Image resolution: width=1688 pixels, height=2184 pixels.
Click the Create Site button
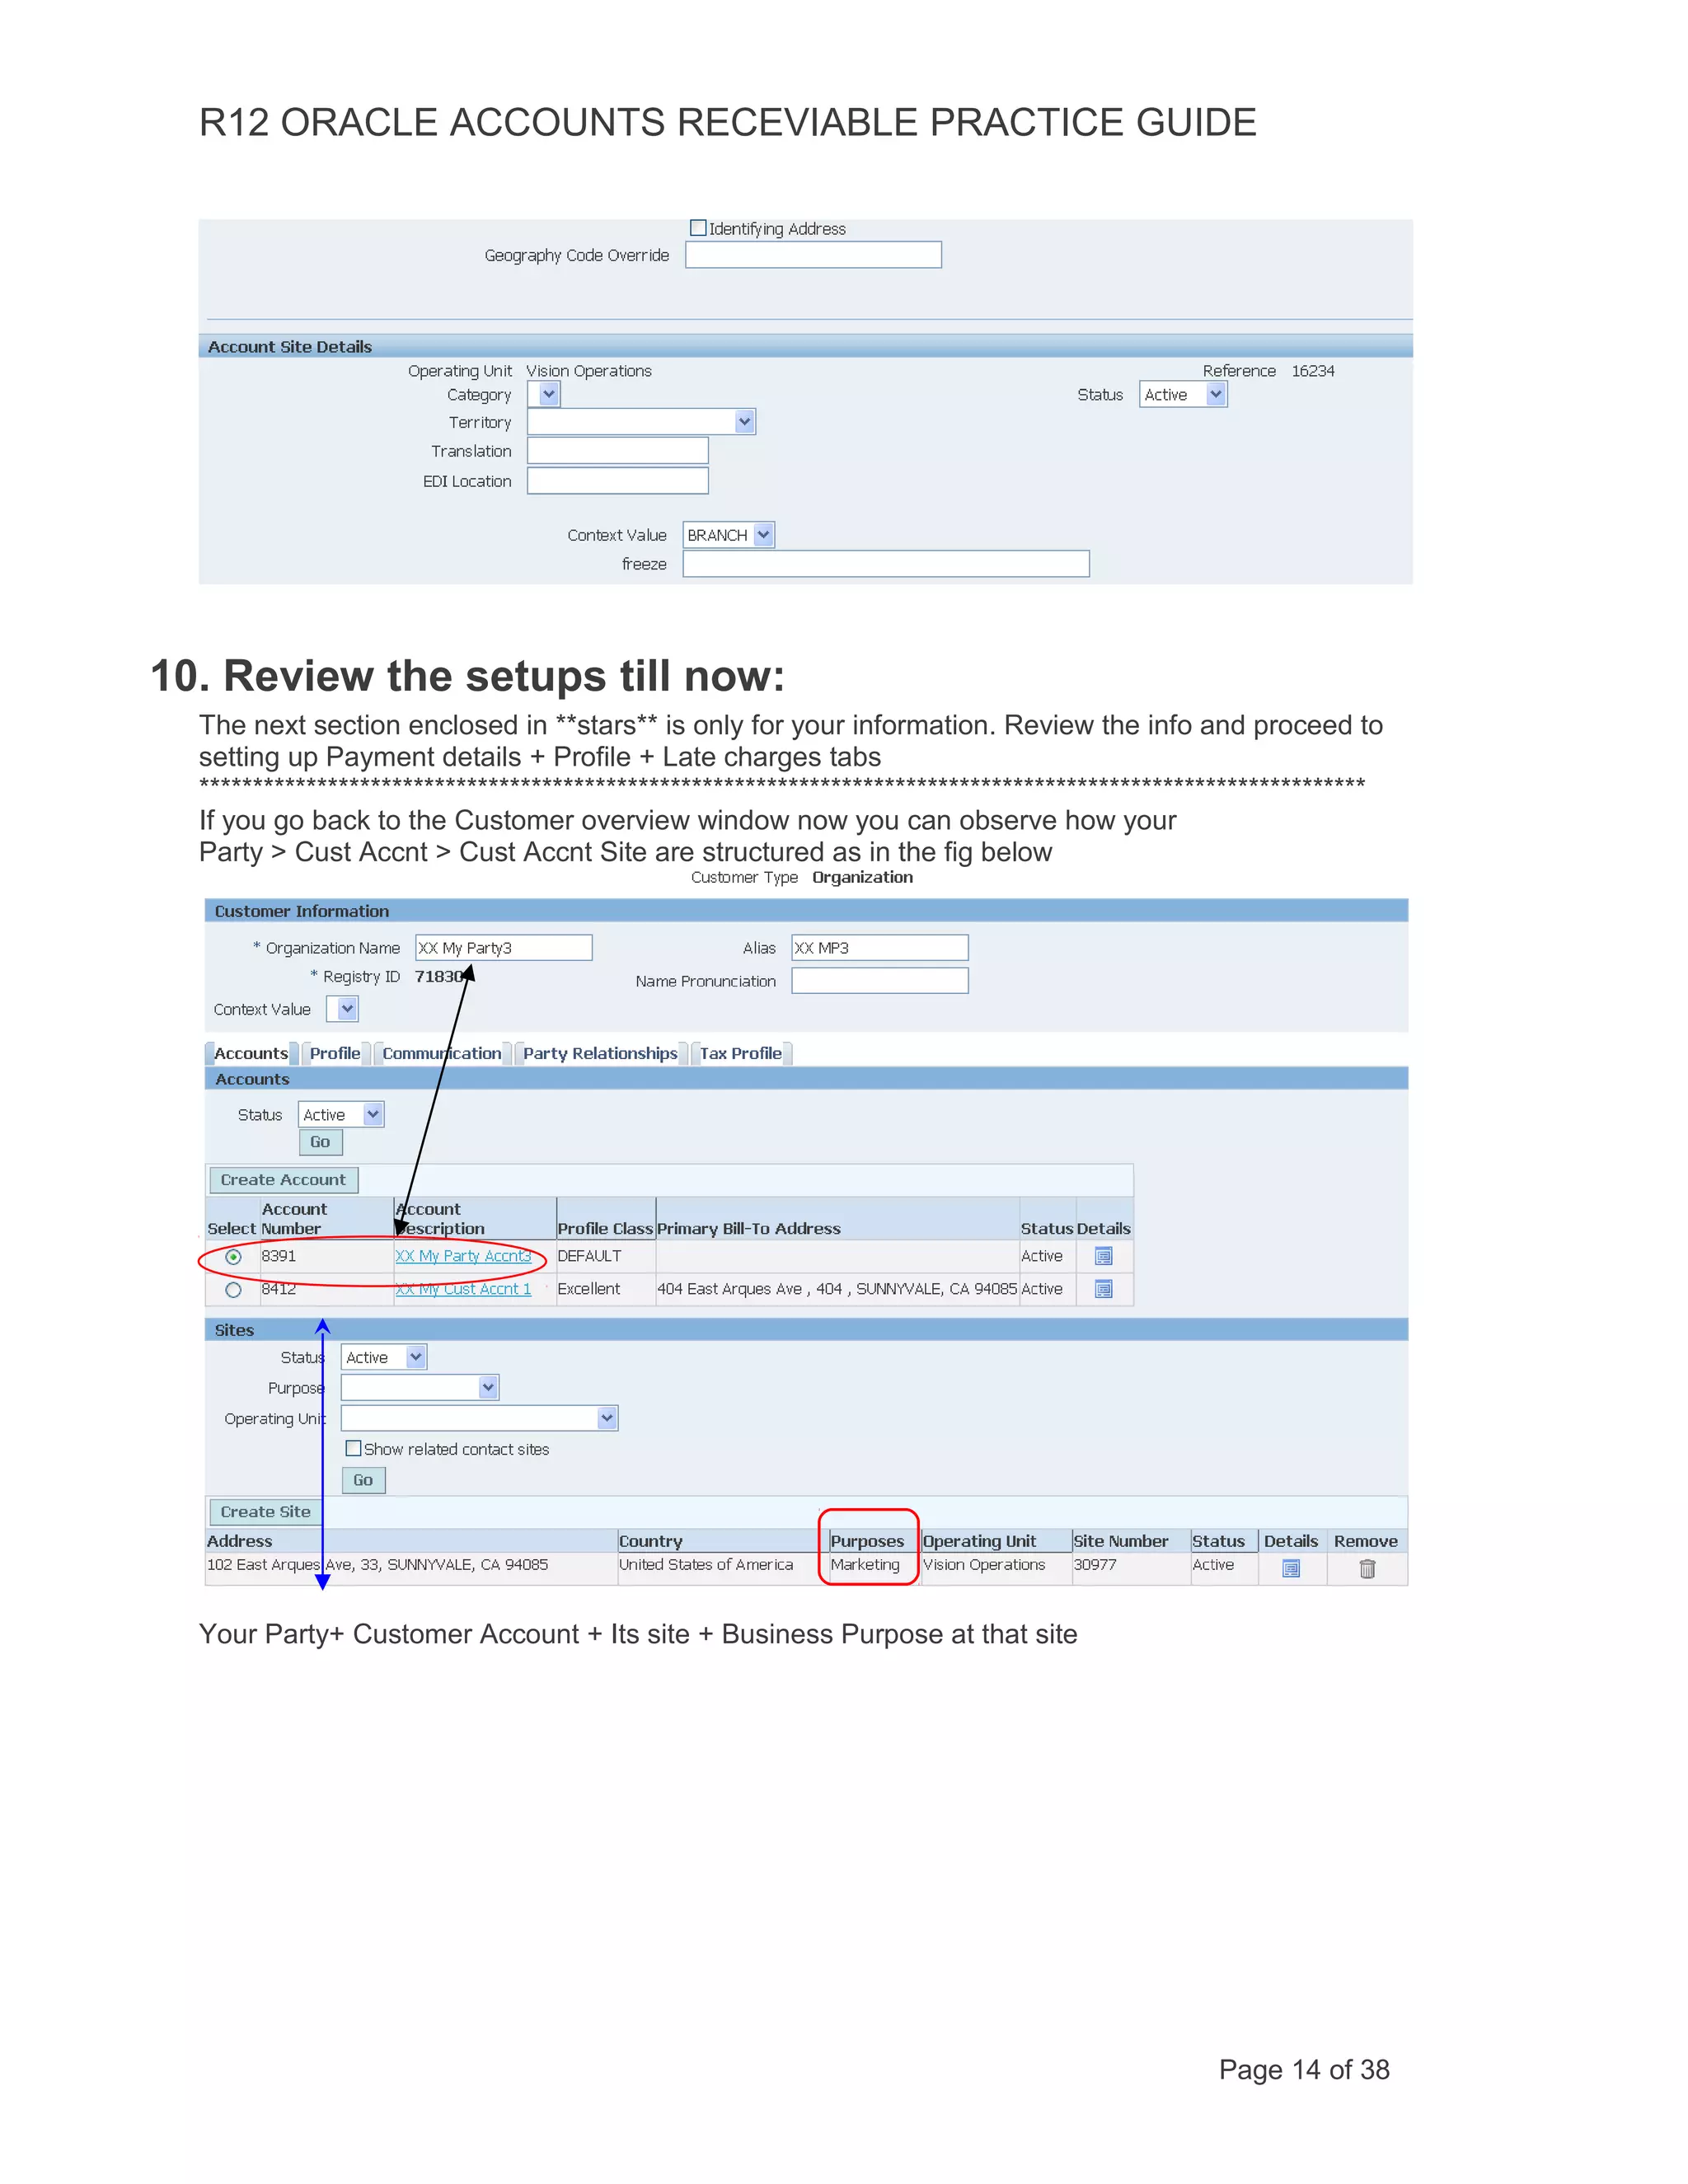pos(266,1512)
